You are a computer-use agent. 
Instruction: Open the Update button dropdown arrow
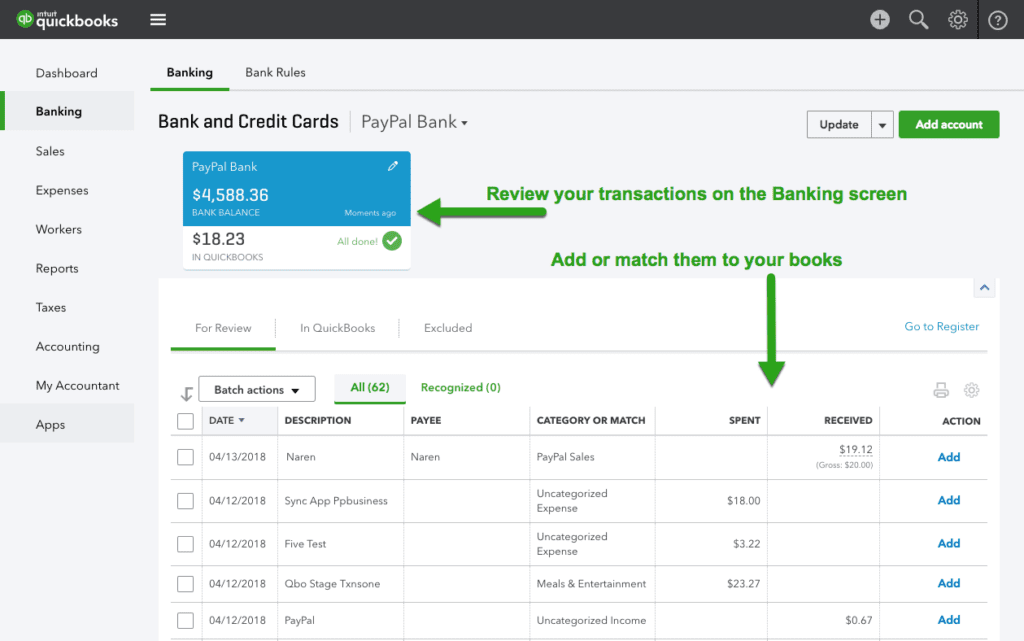[881, 124]
